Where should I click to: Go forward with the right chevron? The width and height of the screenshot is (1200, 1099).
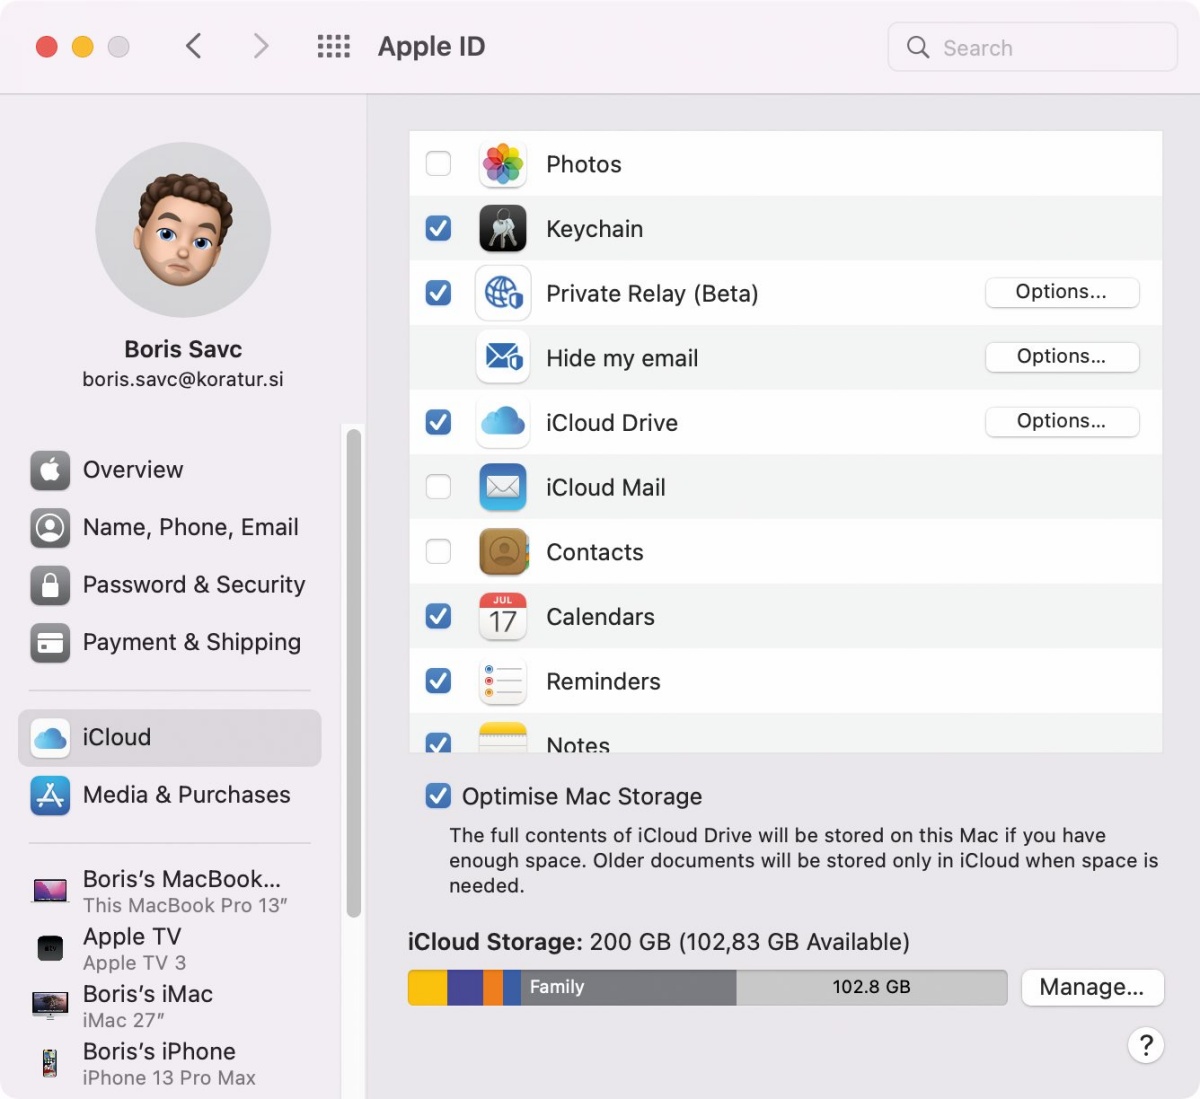(x=261, y=46)
